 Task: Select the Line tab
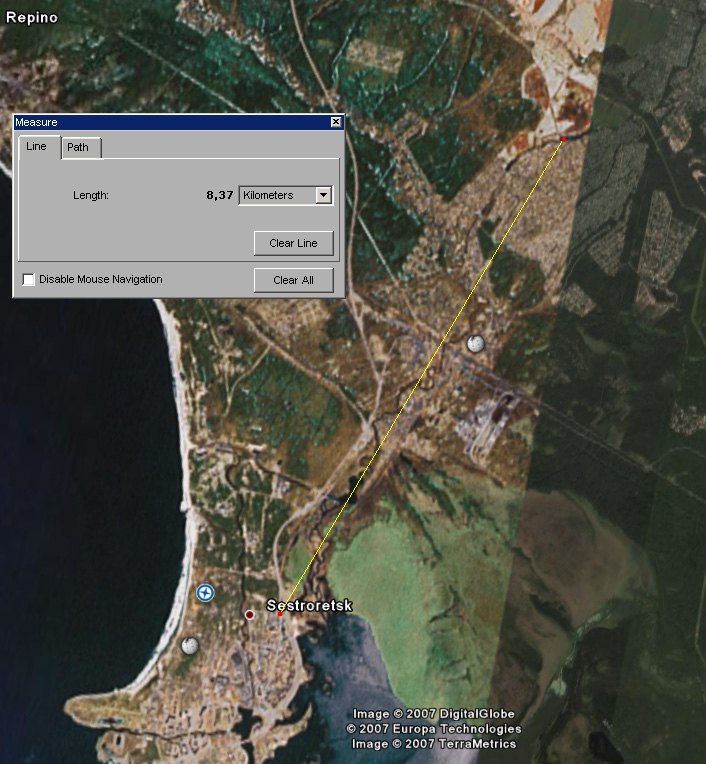pyautogui.click(x=36, y=147)
